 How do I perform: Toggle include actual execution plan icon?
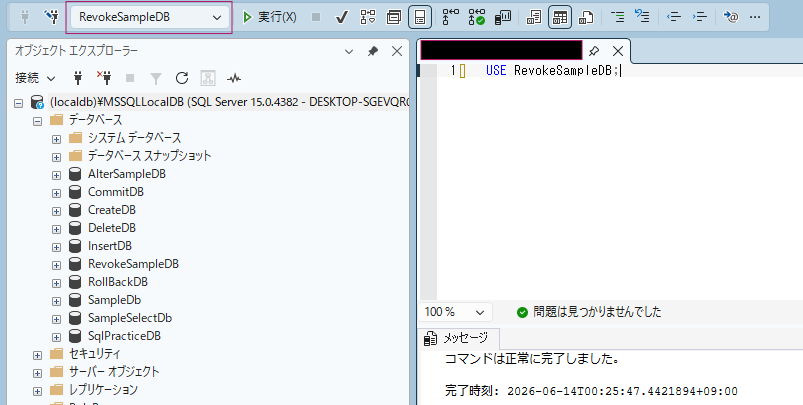[x=451, y=17]
